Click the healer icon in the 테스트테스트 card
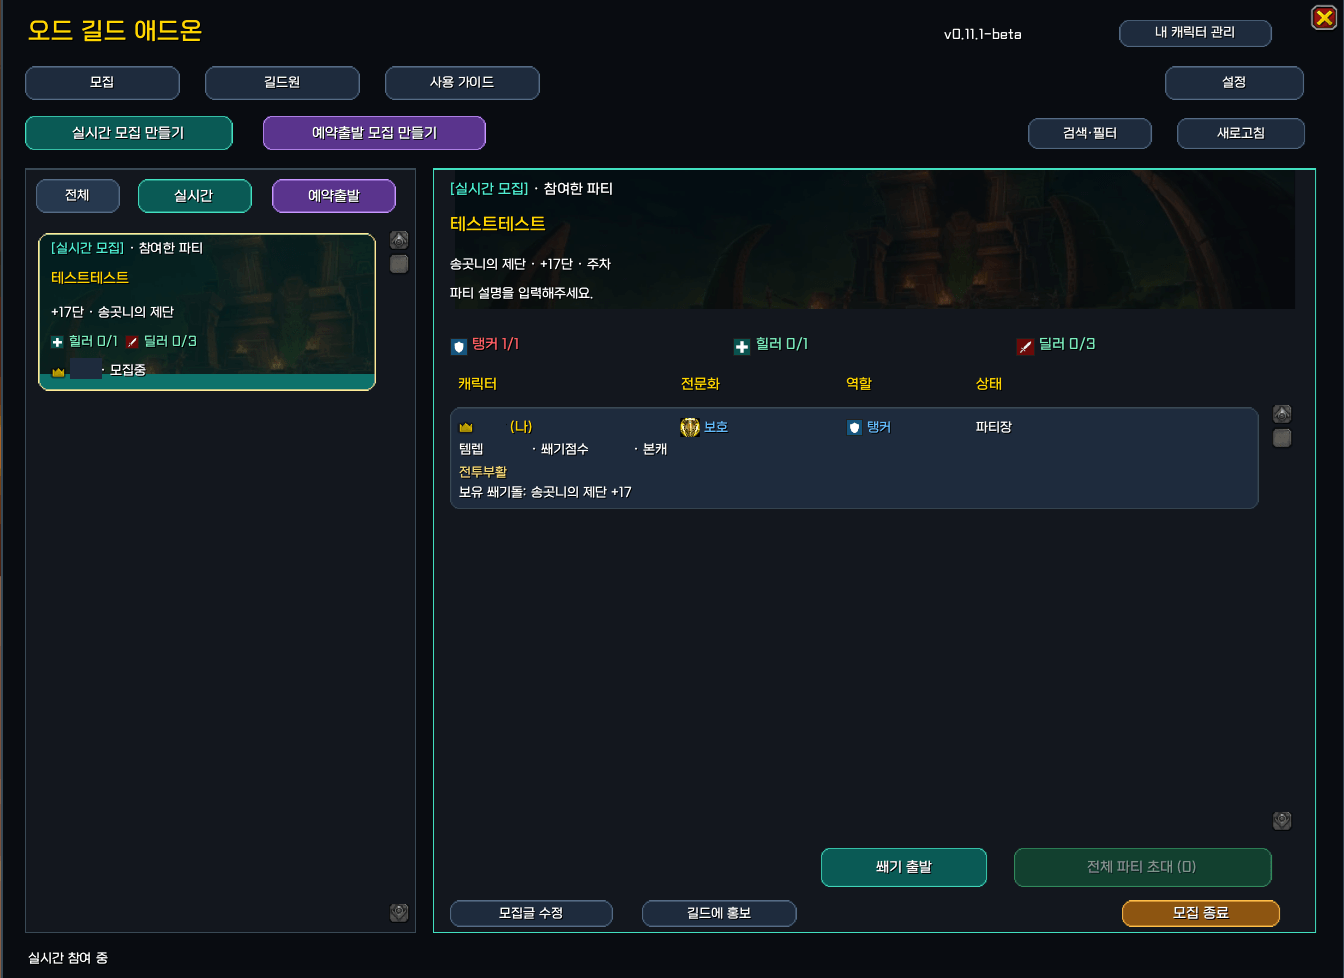This screenshot has width=1344, height=978. (57, 342)
